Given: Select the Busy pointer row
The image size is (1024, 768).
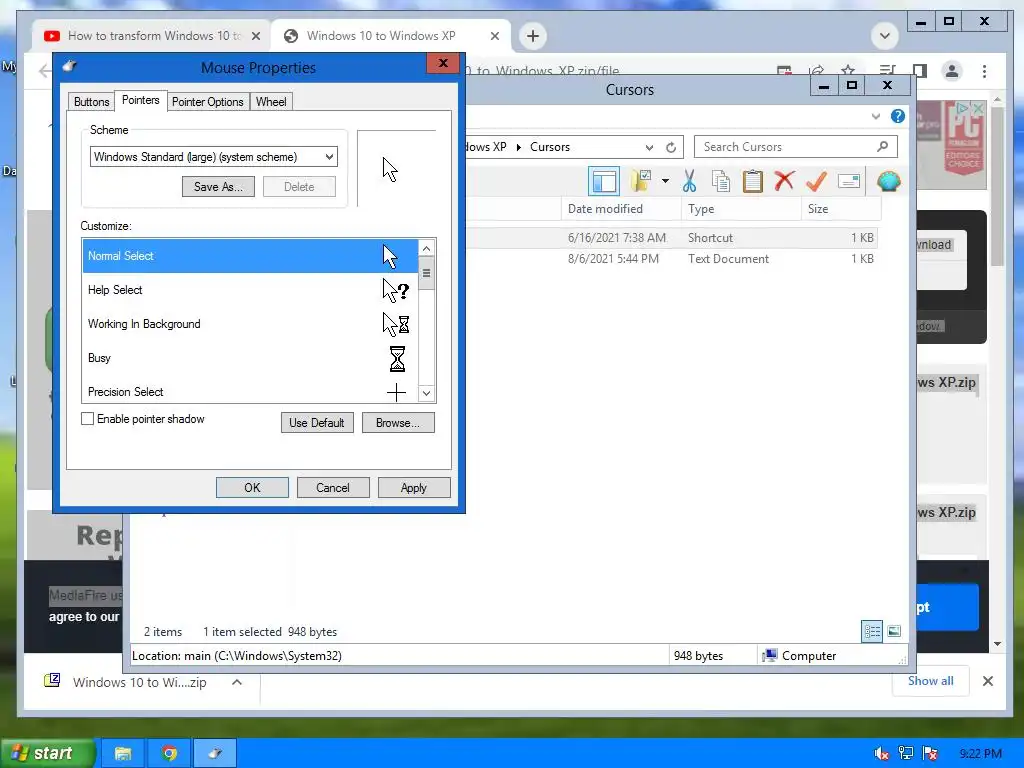Looking at the screenshot, I should pos(250,358).
